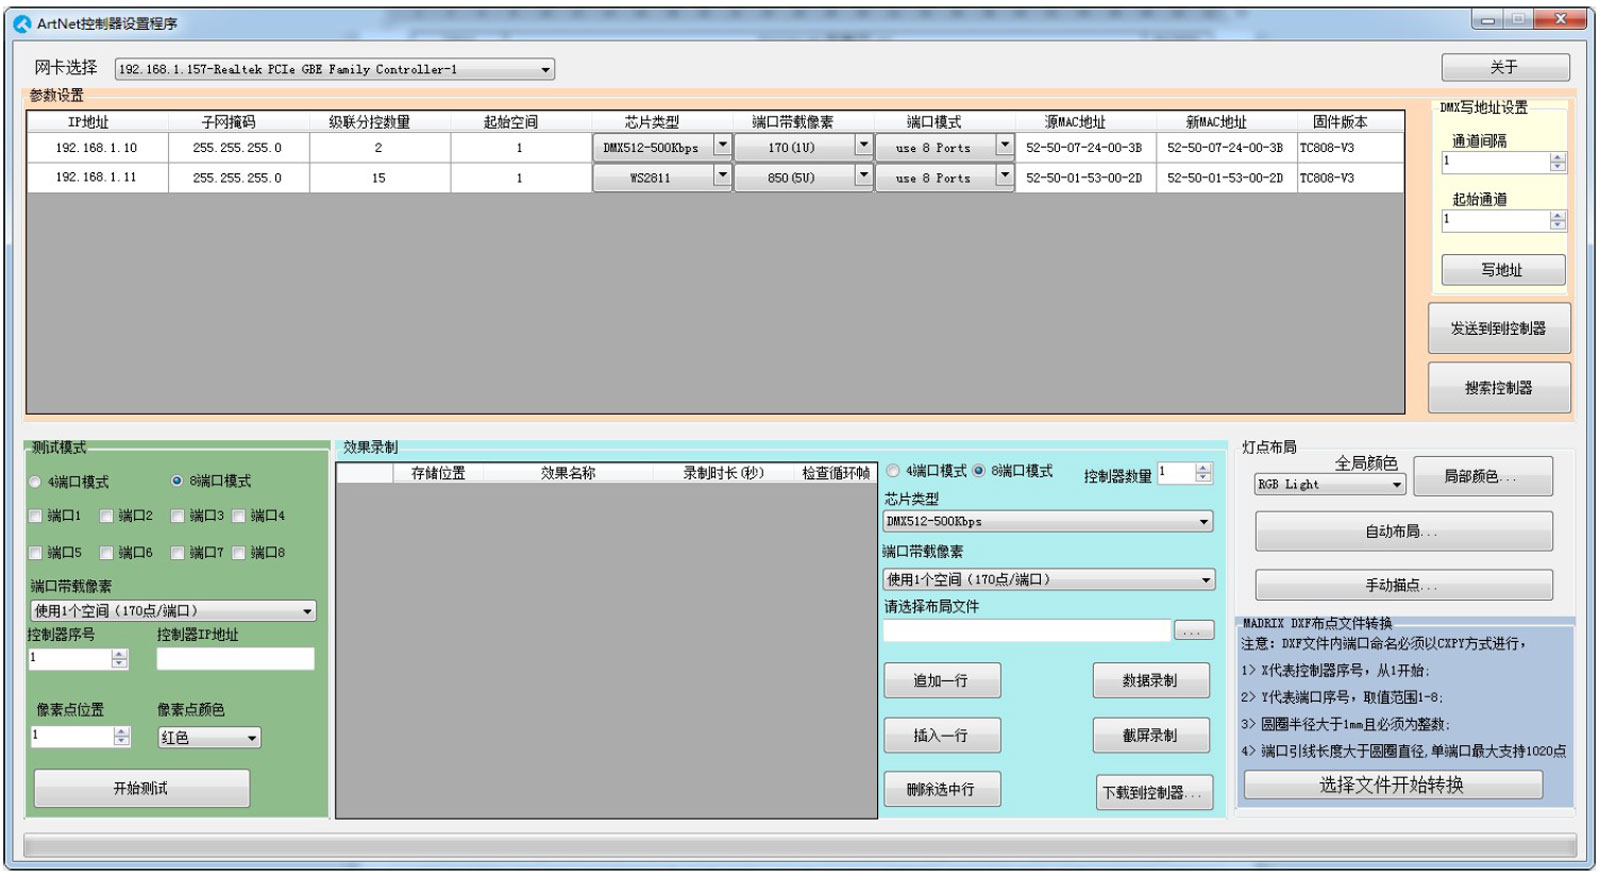Open the 像素点颜色 红色 dropdown
This screenshot has height=877, width=1600.
(x=209, y=738)
